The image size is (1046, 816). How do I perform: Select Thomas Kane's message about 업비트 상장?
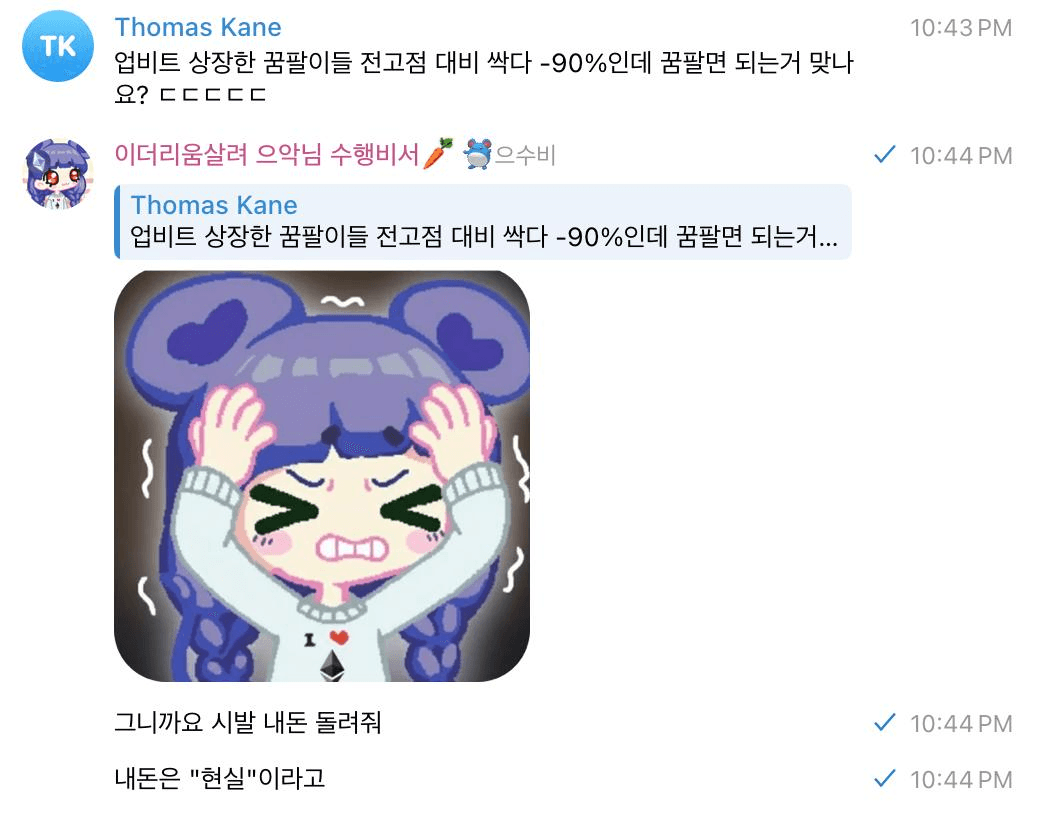pos(484,78)
